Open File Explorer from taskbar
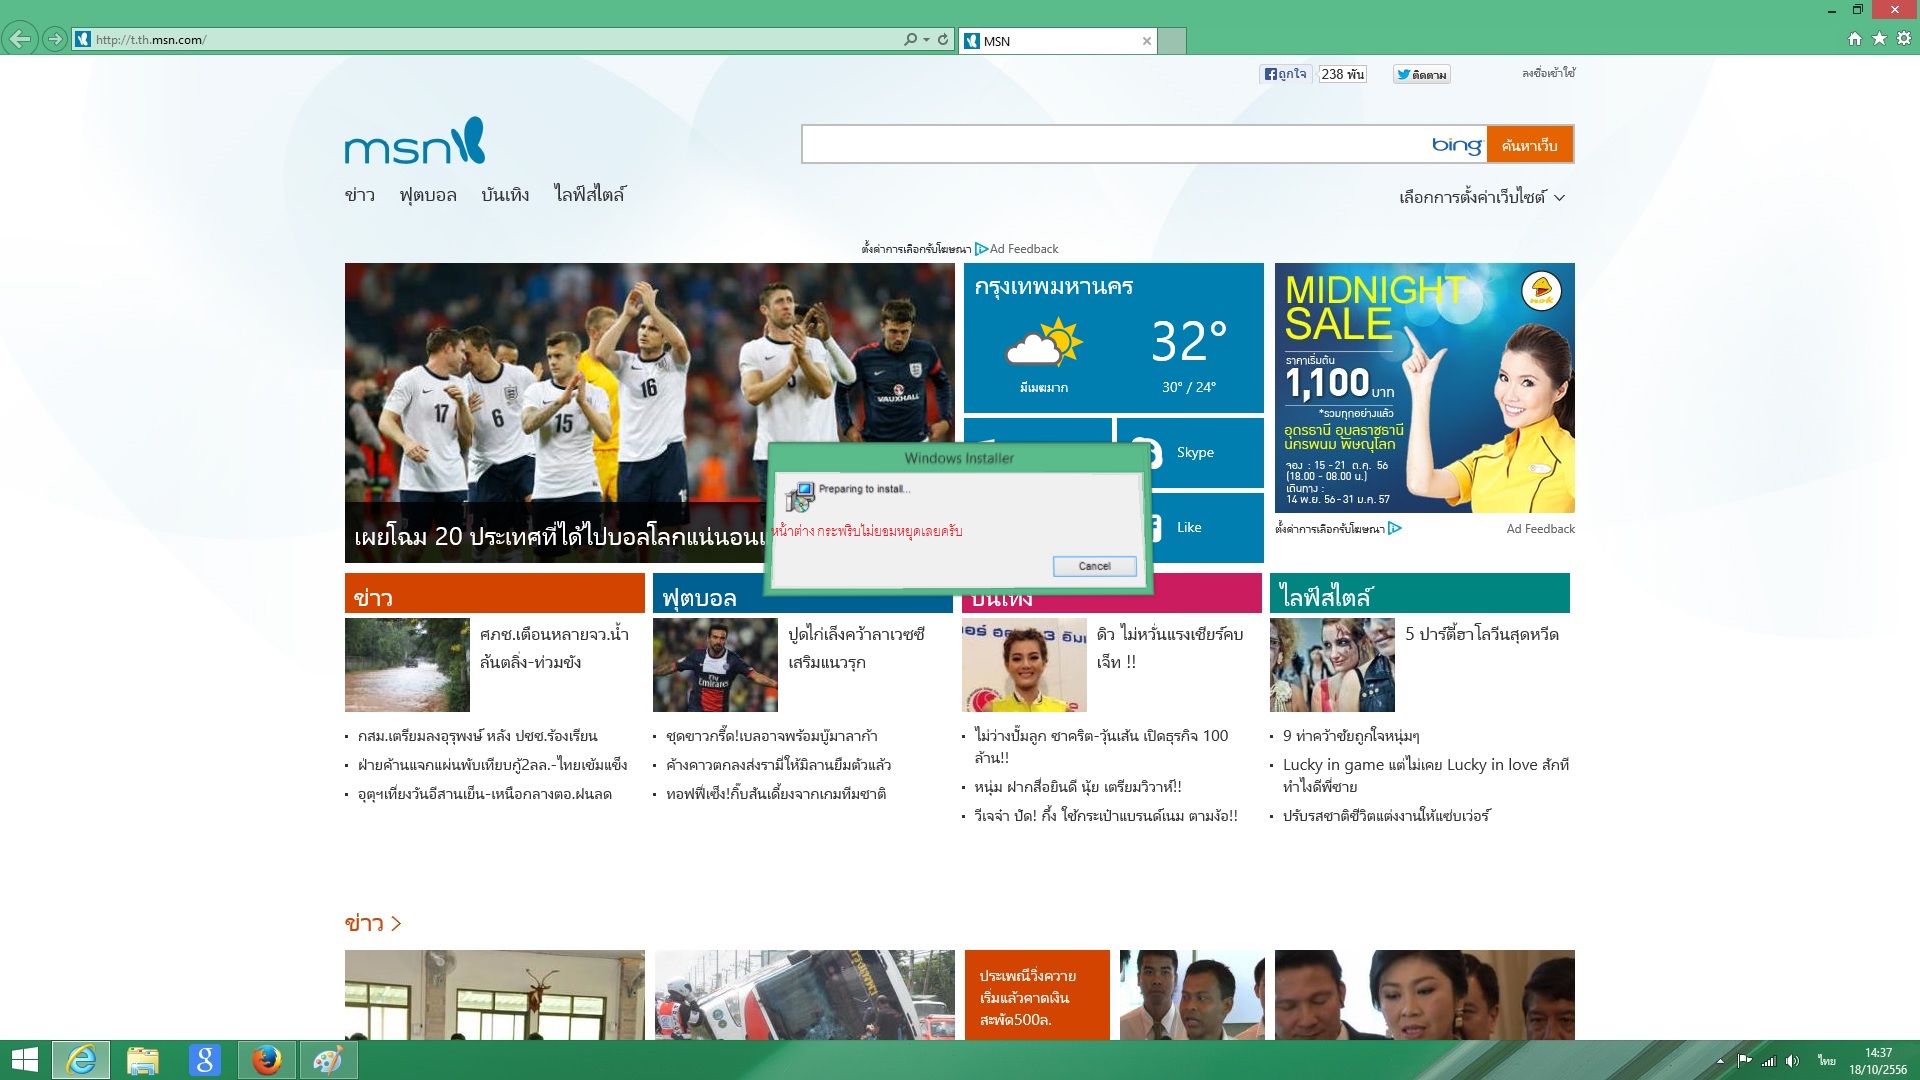Screen dimensions: 1920x1080 142,1060
